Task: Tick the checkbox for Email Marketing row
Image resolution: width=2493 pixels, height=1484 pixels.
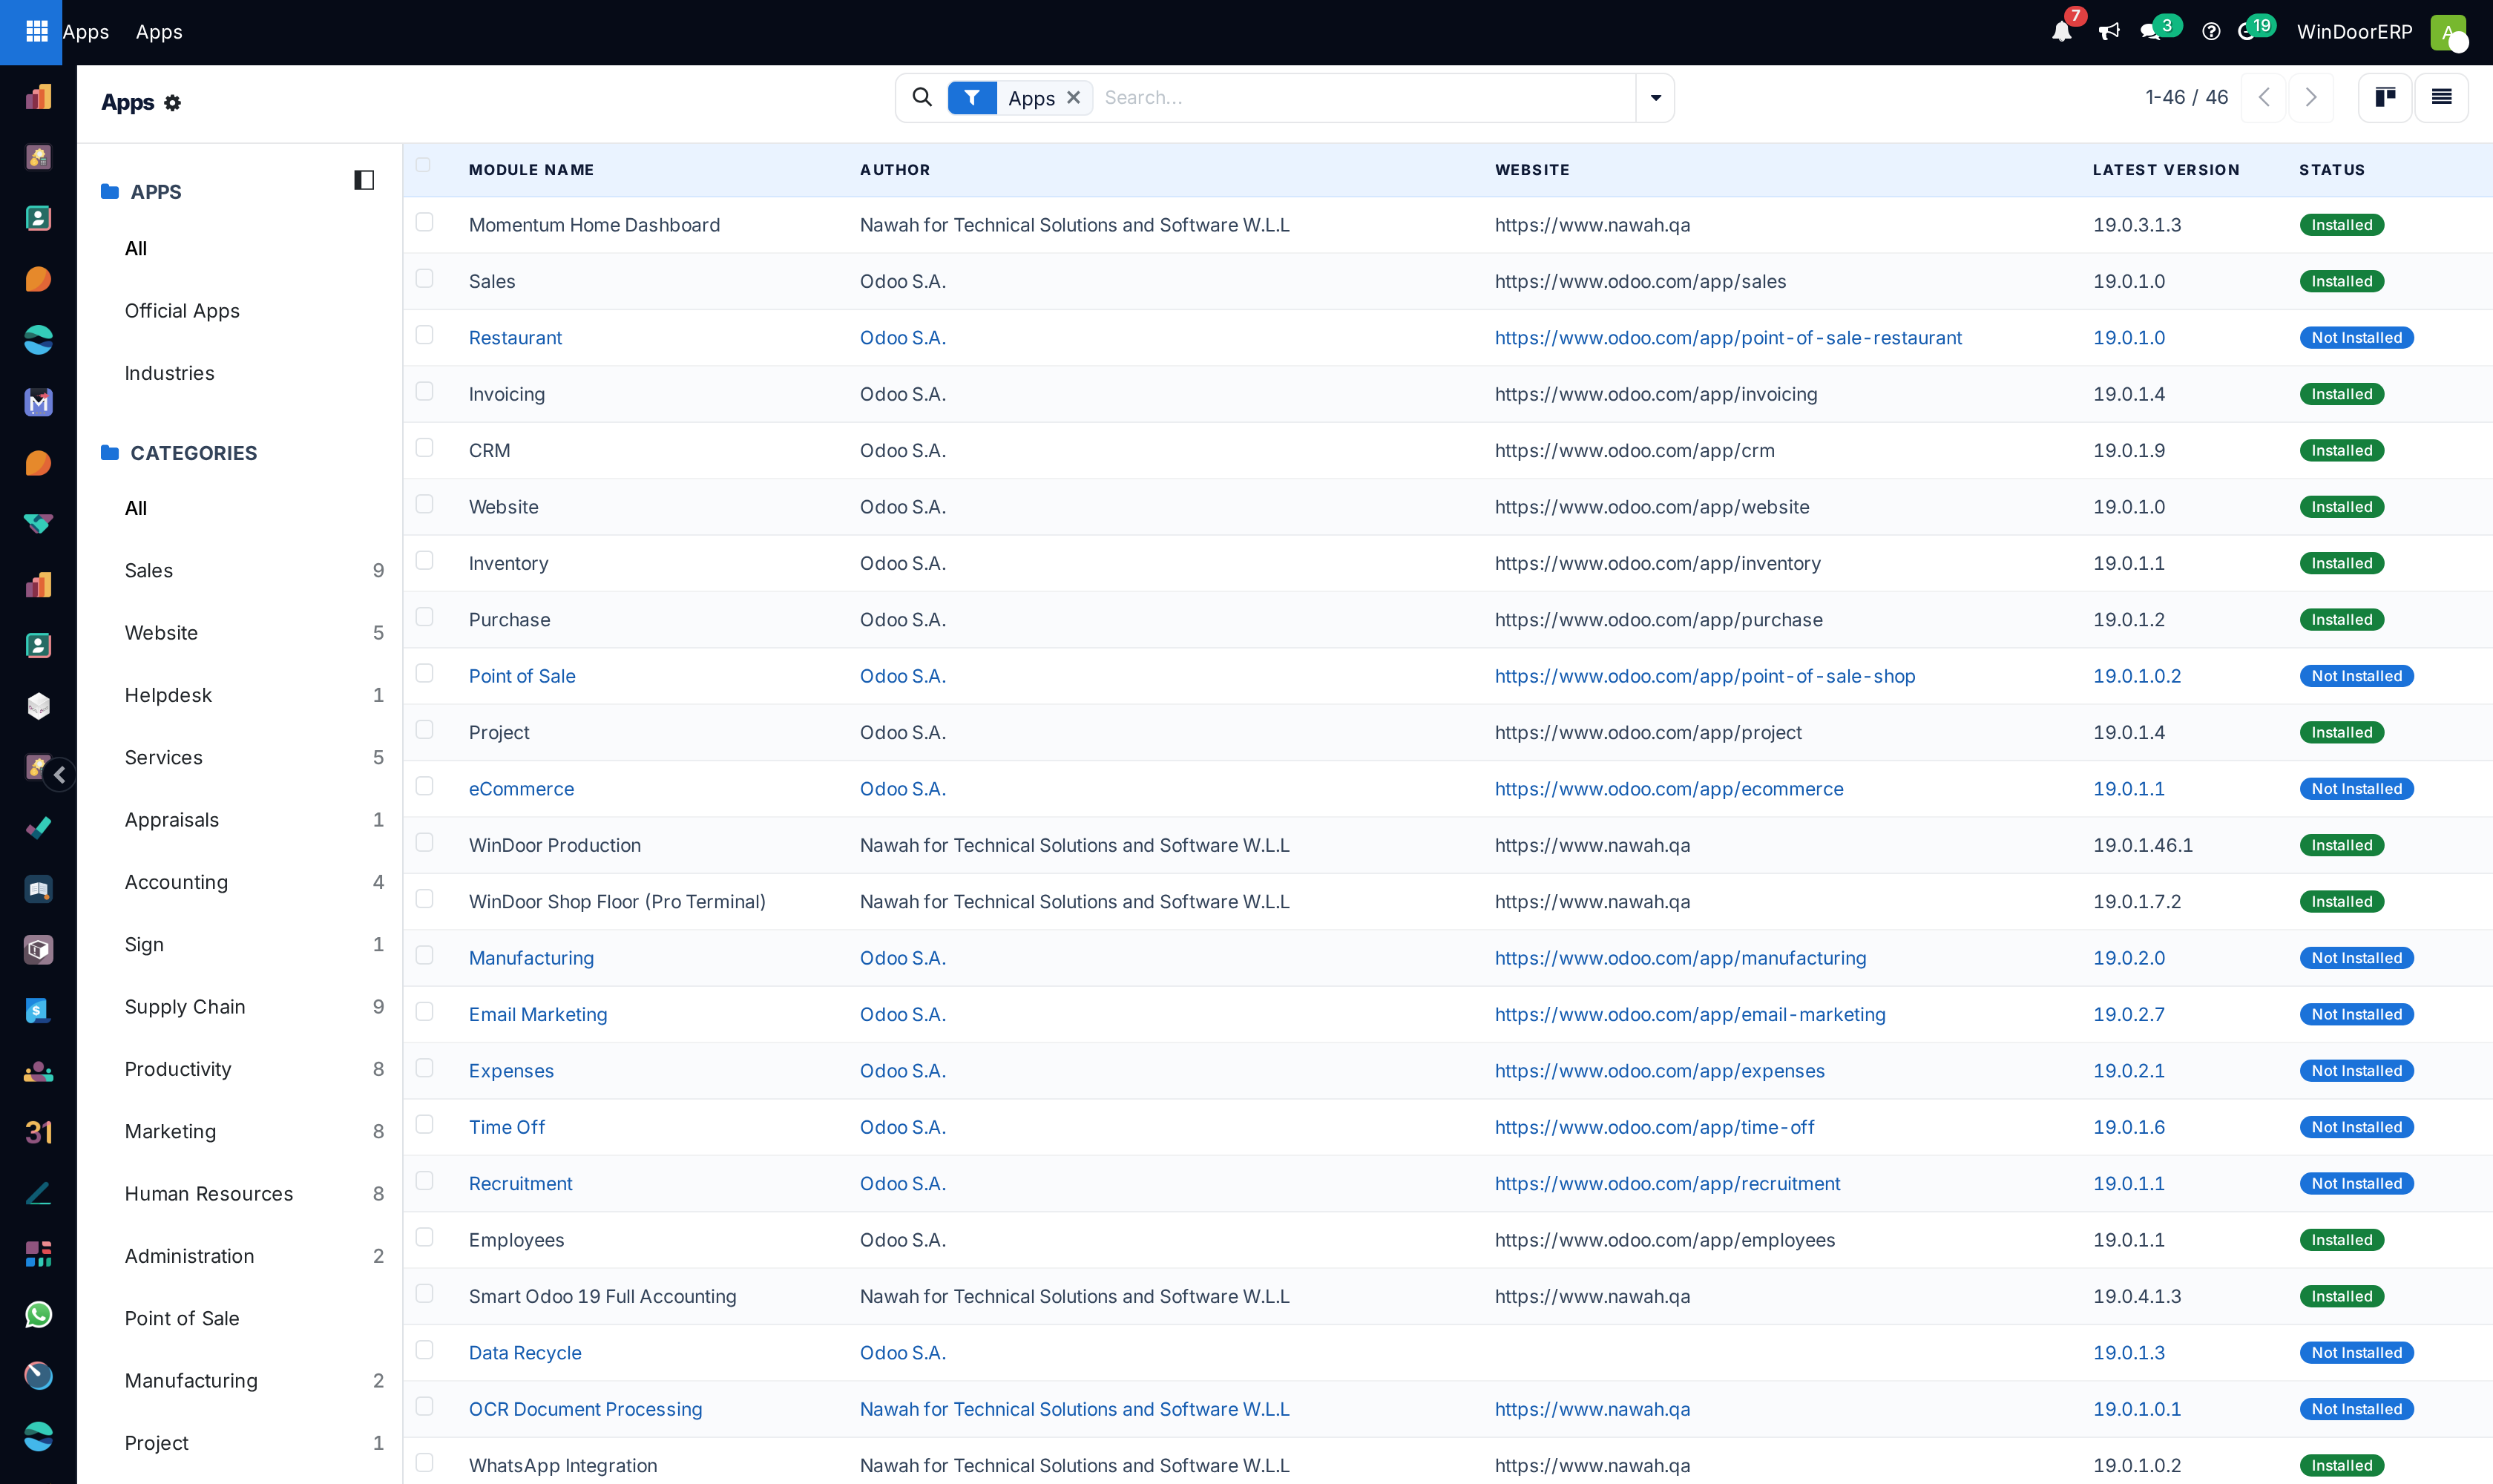Action: coord(424,1012)
